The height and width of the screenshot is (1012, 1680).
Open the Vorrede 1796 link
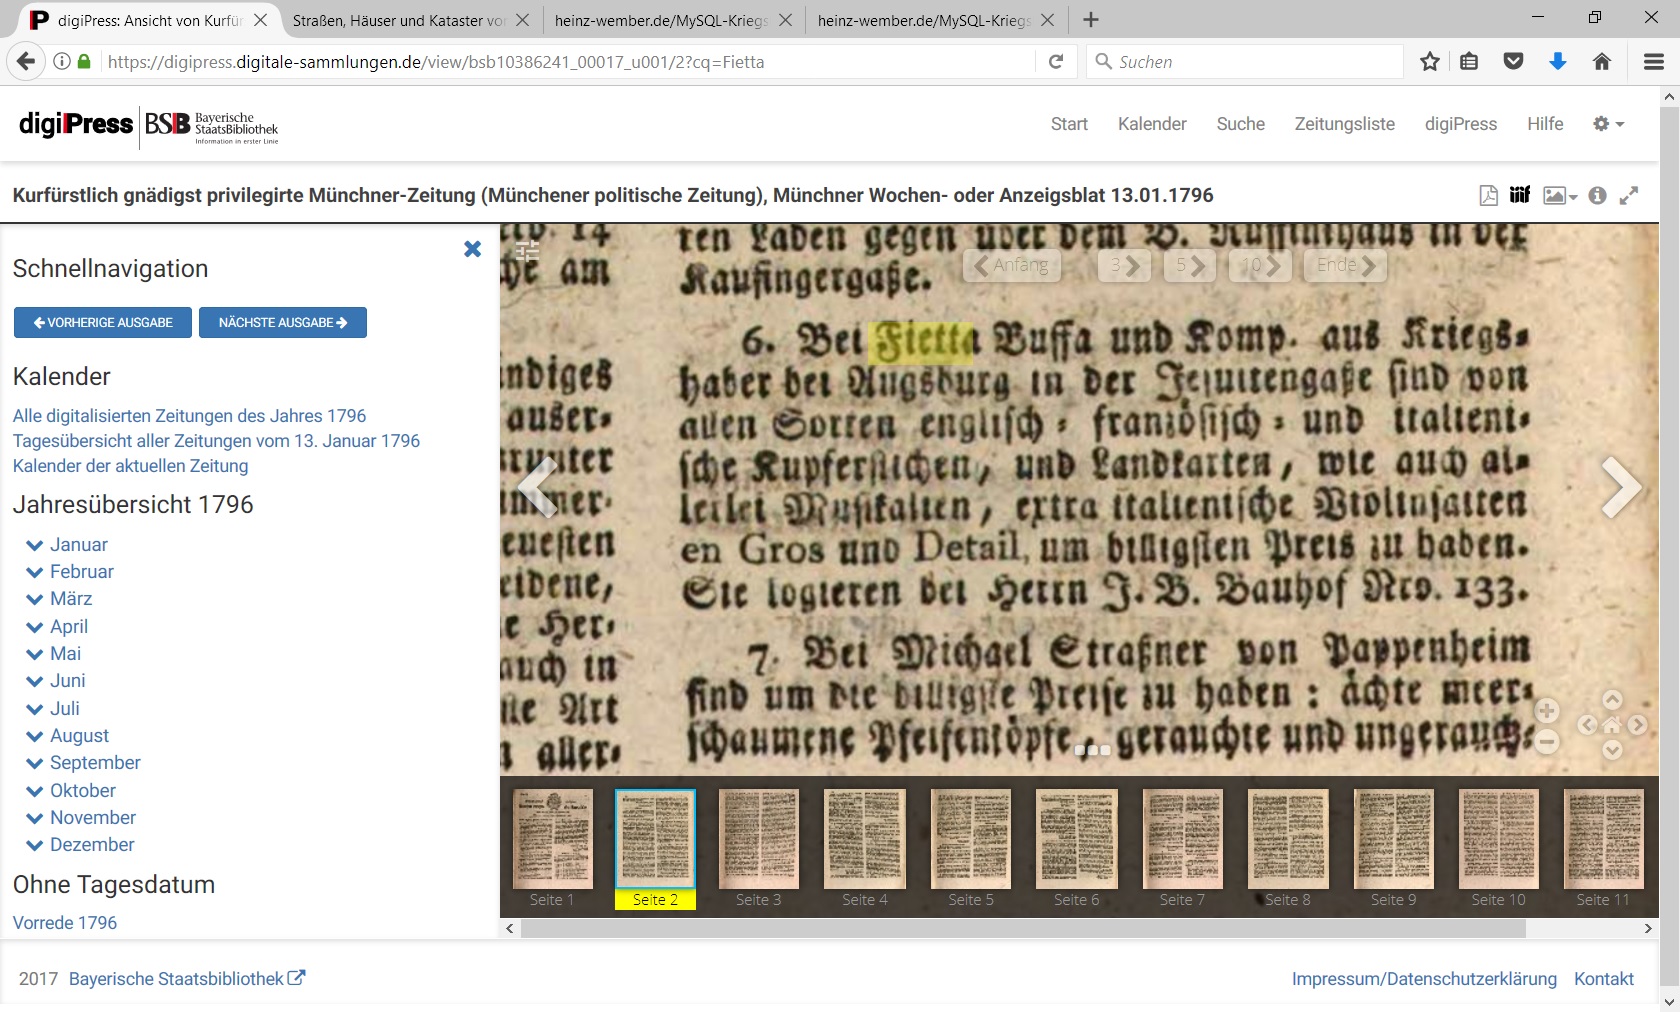tap(65, 923)
